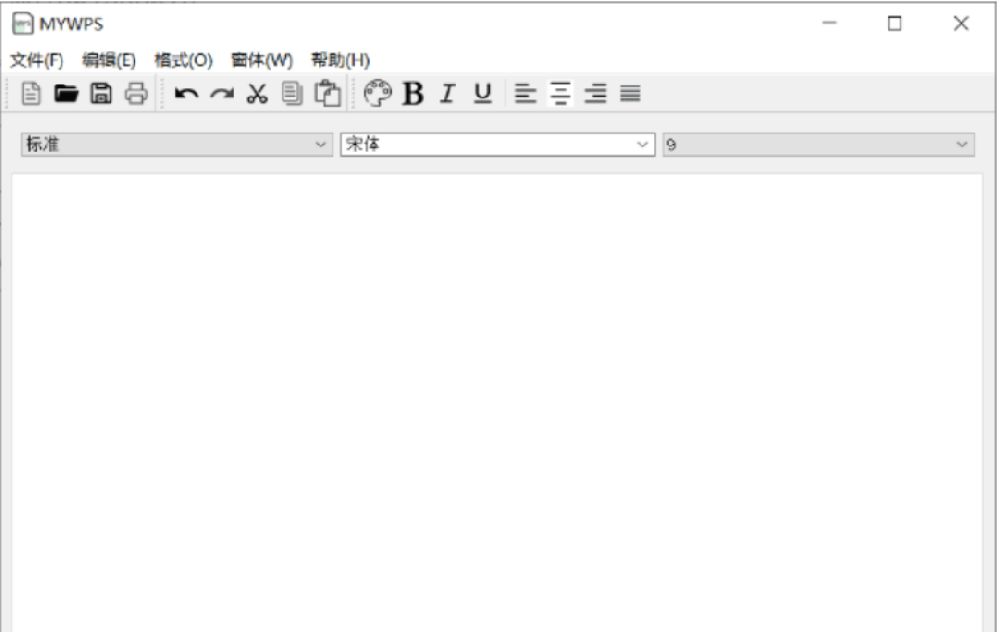Open the font size dropdown
Screen dimensions: 1000x632
point(958,144)
